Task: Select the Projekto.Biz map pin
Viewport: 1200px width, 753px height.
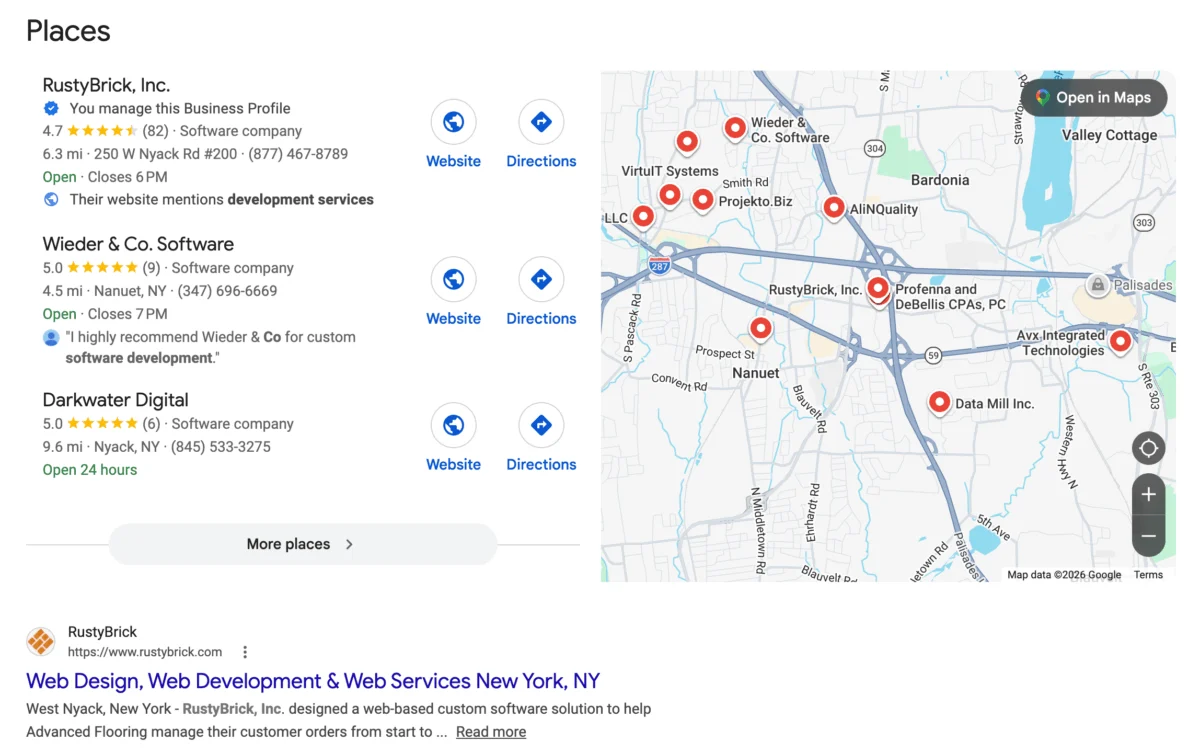Action: point(703,200)
